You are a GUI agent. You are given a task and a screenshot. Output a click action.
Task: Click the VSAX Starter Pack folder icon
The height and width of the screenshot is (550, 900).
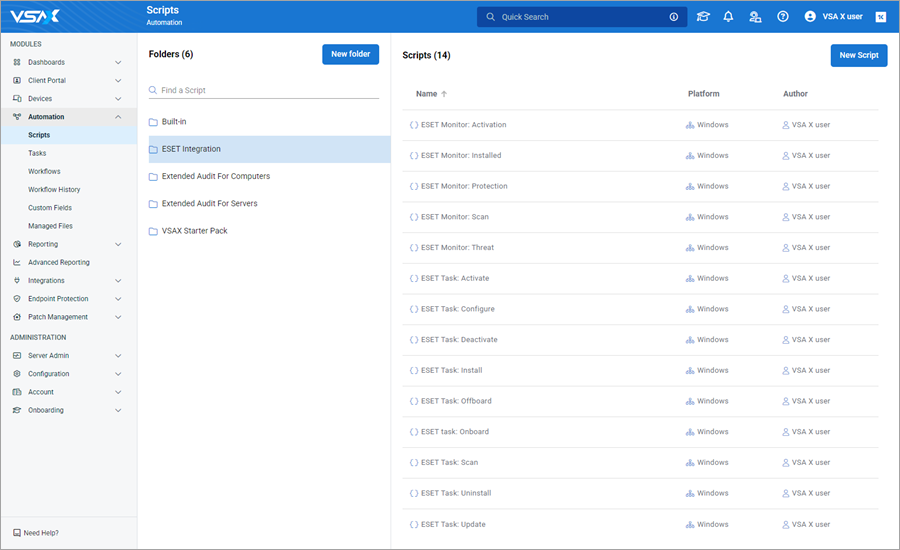click(x=153, y=231)
